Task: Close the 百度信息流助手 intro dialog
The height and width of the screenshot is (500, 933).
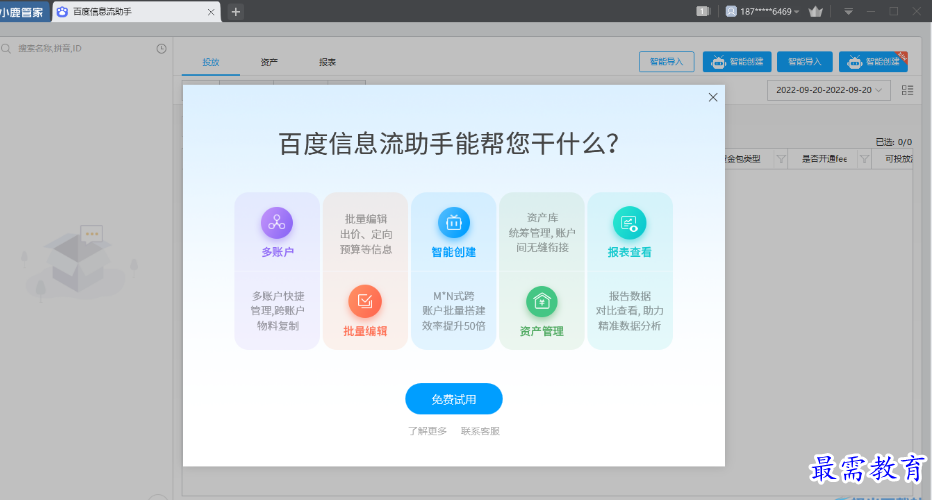Action: [713, 97]
